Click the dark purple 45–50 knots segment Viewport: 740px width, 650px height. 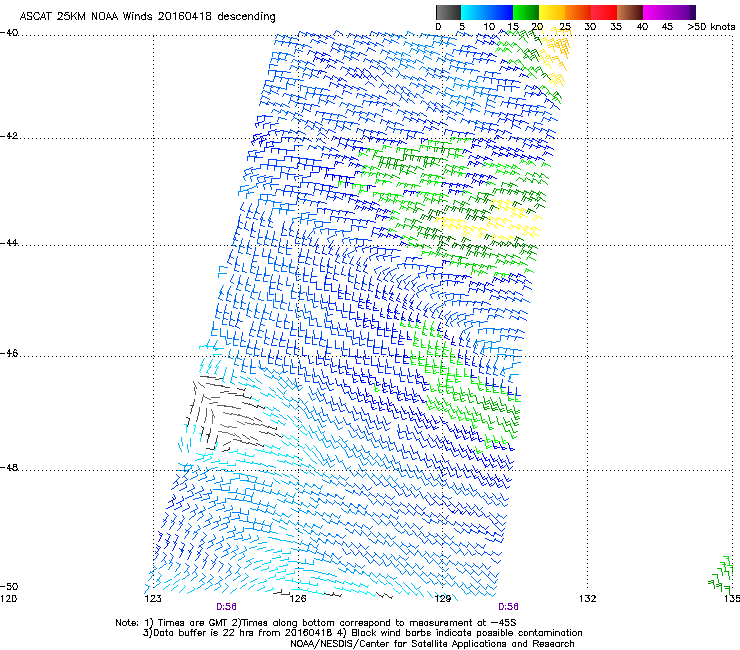click(x=682, y=12)
